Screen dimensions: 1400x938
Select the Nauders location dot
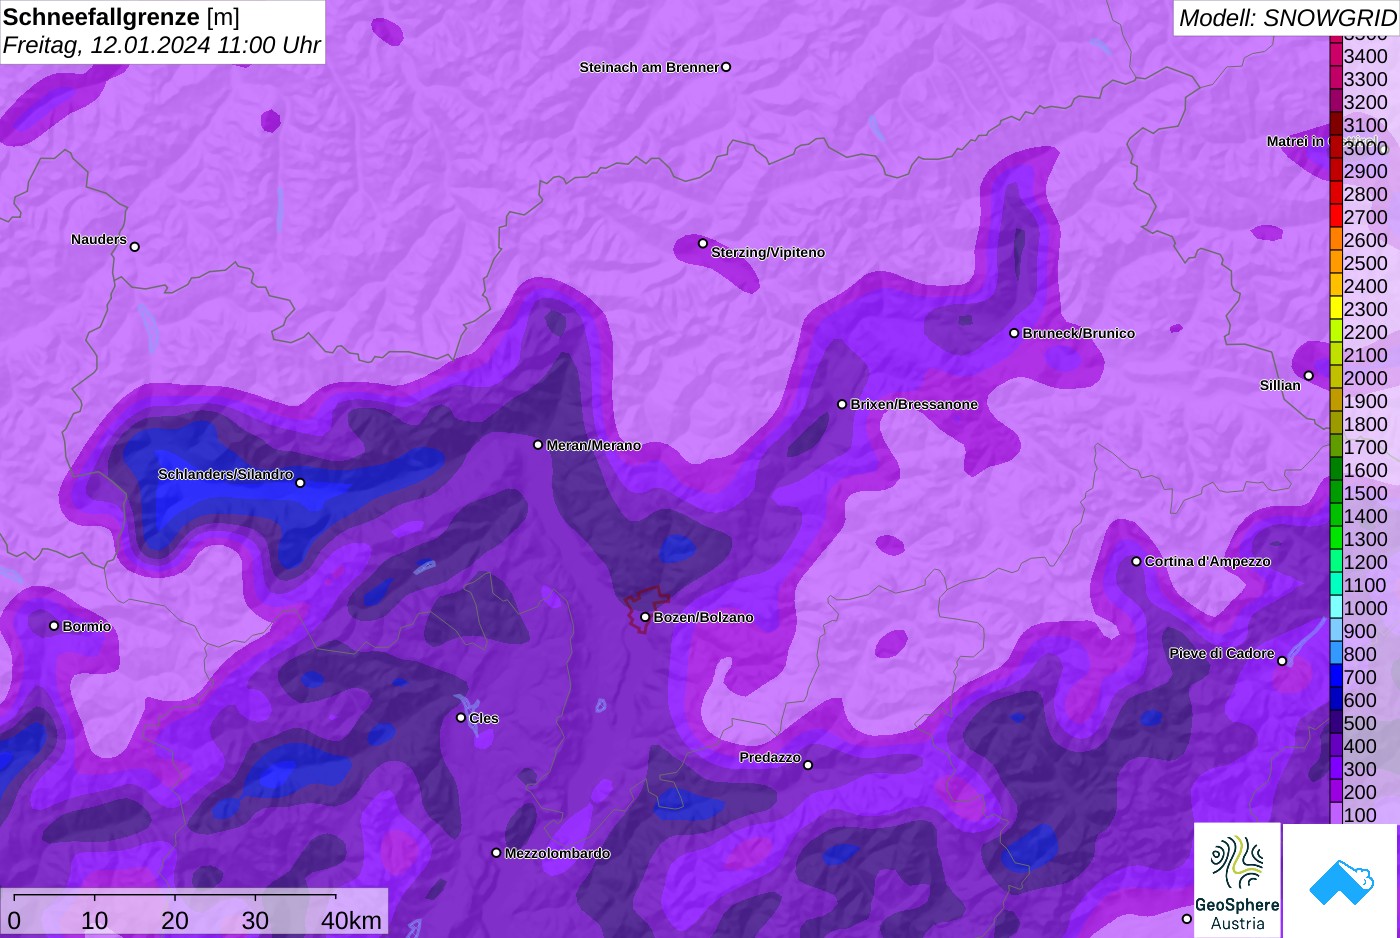pyautogui.click(x=135, y=247)
